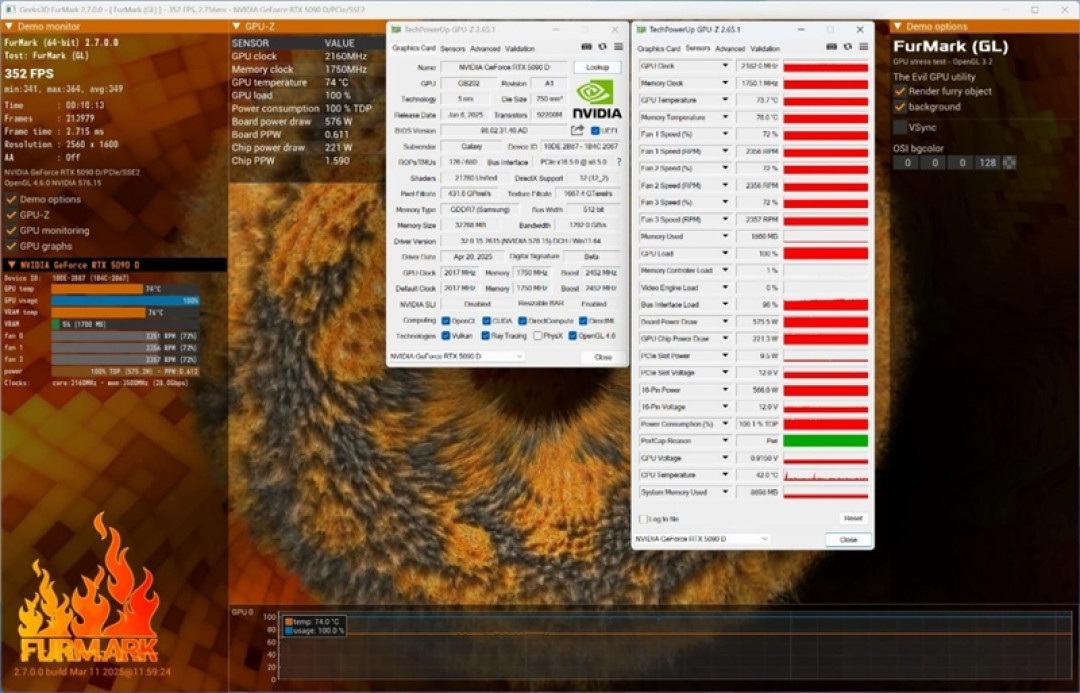Disable Render furry object
The image size is (1080, 693).
click(900, 91)
